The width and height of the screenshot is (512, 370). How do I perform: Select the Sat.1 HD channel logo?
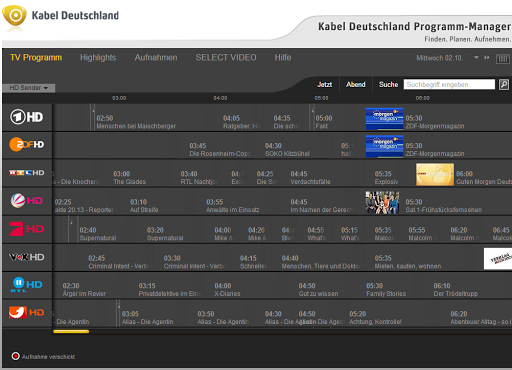pos(27,201)
